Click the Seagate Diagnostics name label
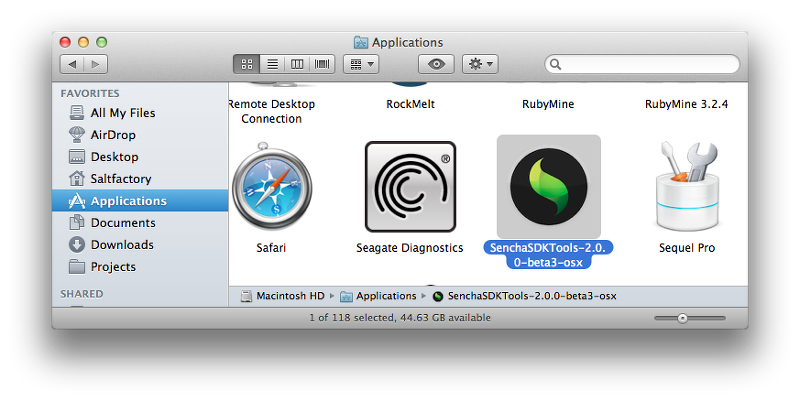This screenshot has height=401, width=800. coord(410,248)
